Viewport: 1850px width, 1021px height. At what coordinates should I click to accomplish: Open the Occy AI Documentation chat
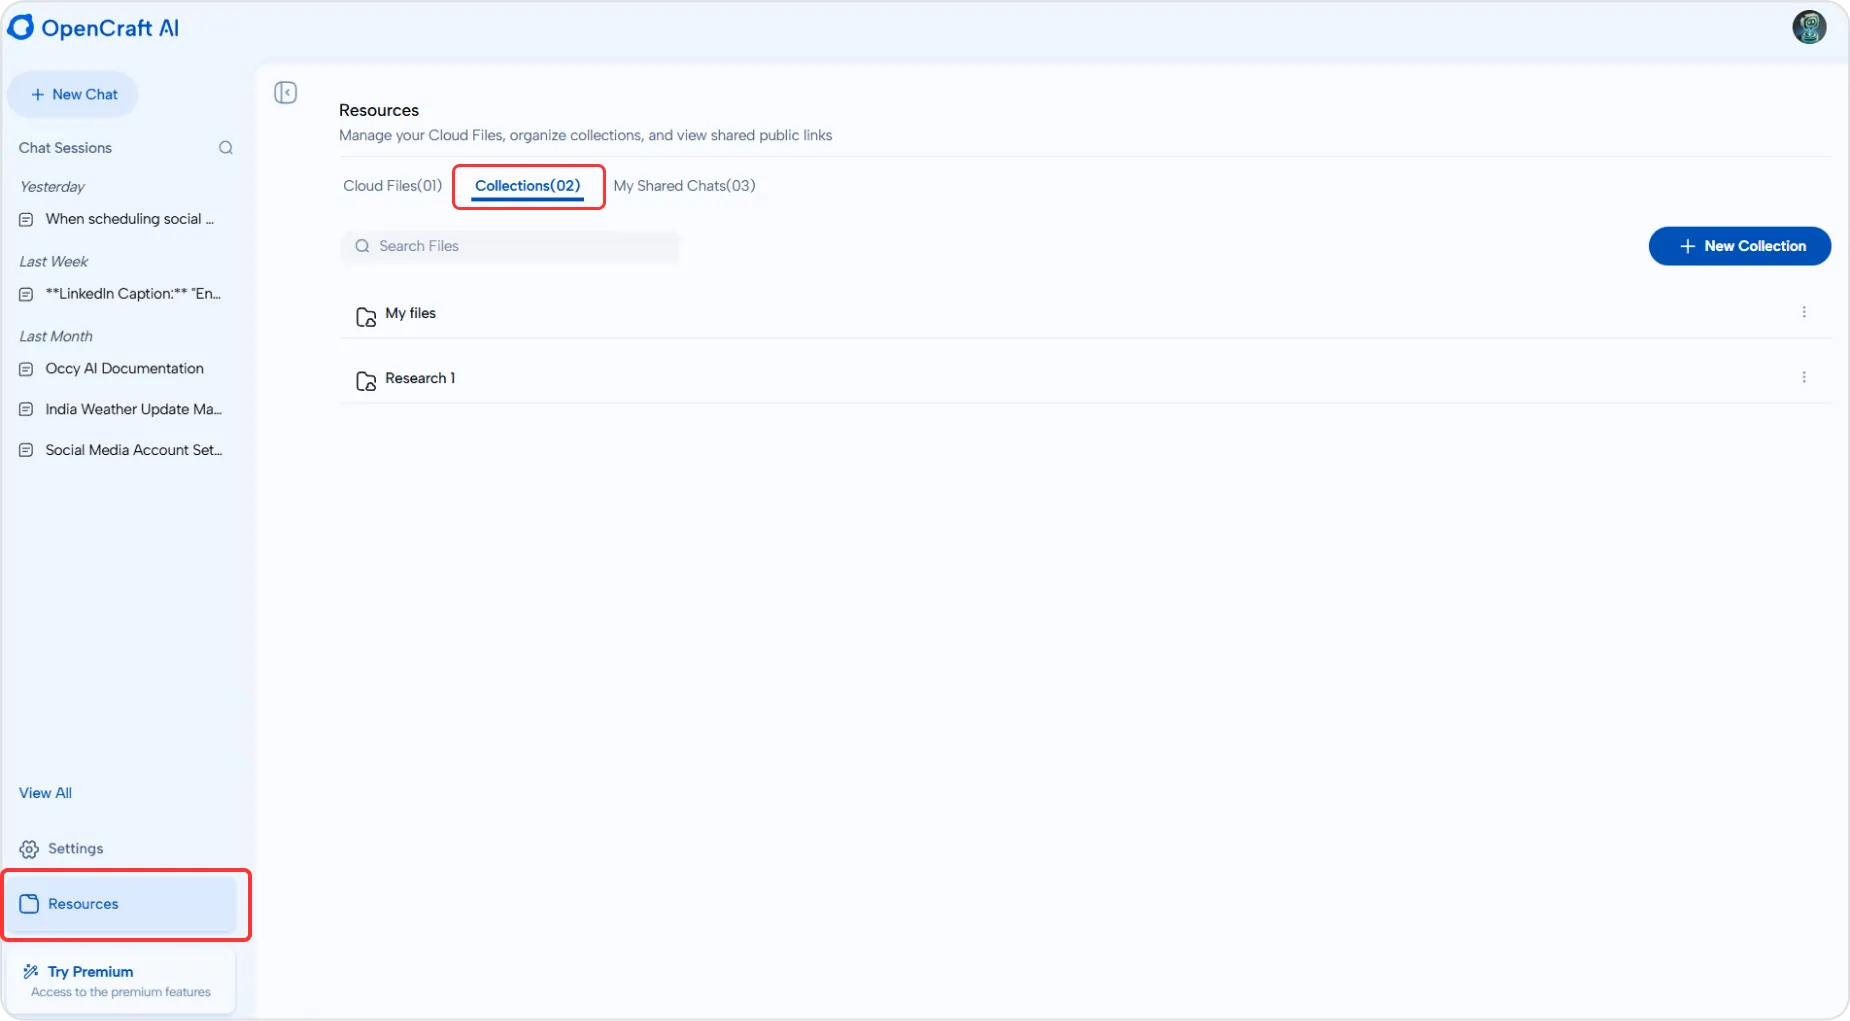[124, 369]
